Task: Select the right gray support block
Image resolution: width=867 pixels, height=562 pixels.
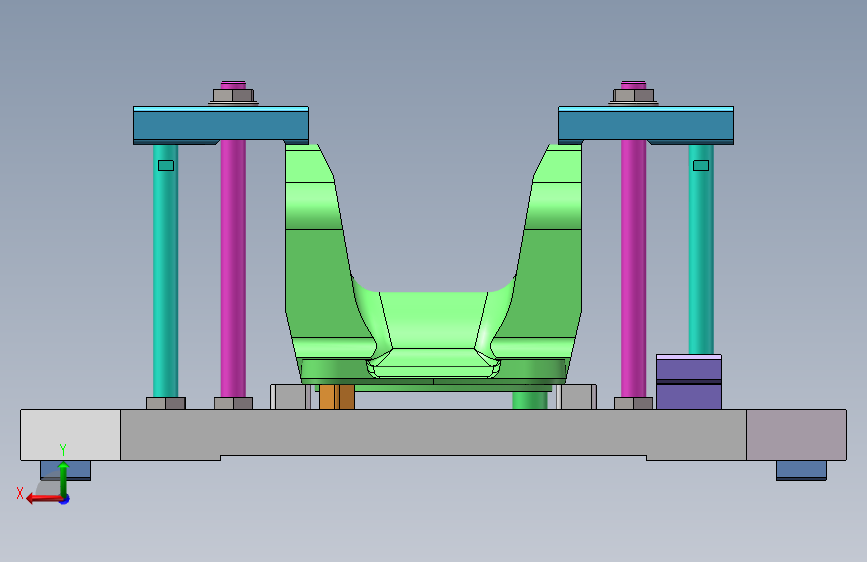Action: pyautogui.click(x=576, y=397)
